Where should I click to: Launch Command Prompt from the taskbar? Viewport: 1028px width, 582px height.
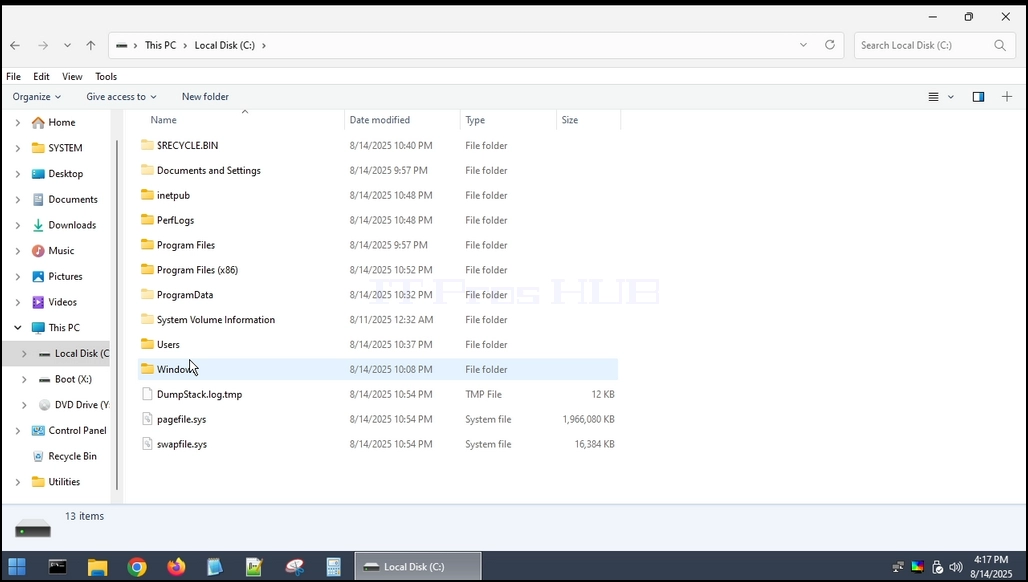click(58, 566)
